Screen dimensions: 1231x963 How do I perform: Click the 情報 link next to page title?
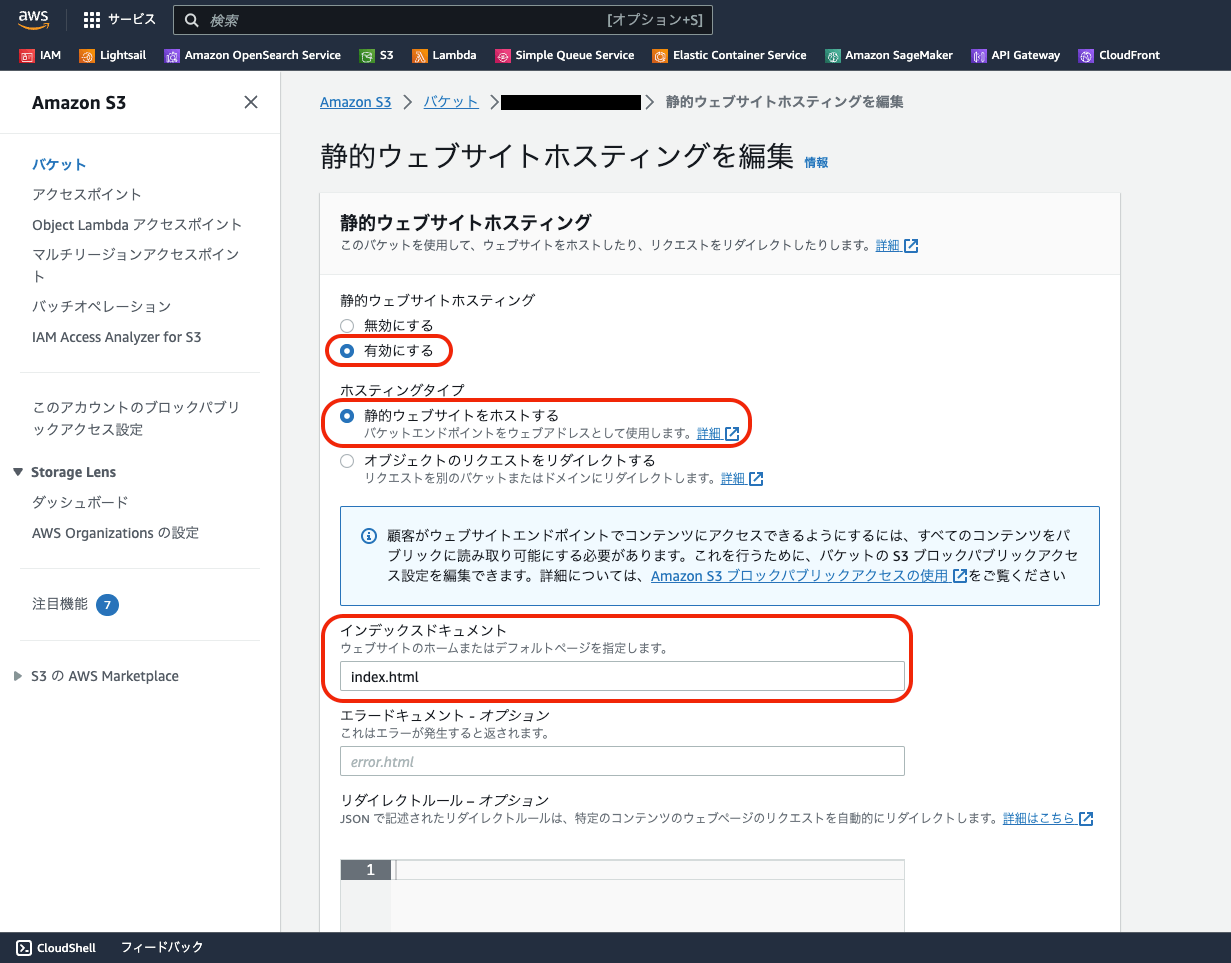tap(816, 162)
